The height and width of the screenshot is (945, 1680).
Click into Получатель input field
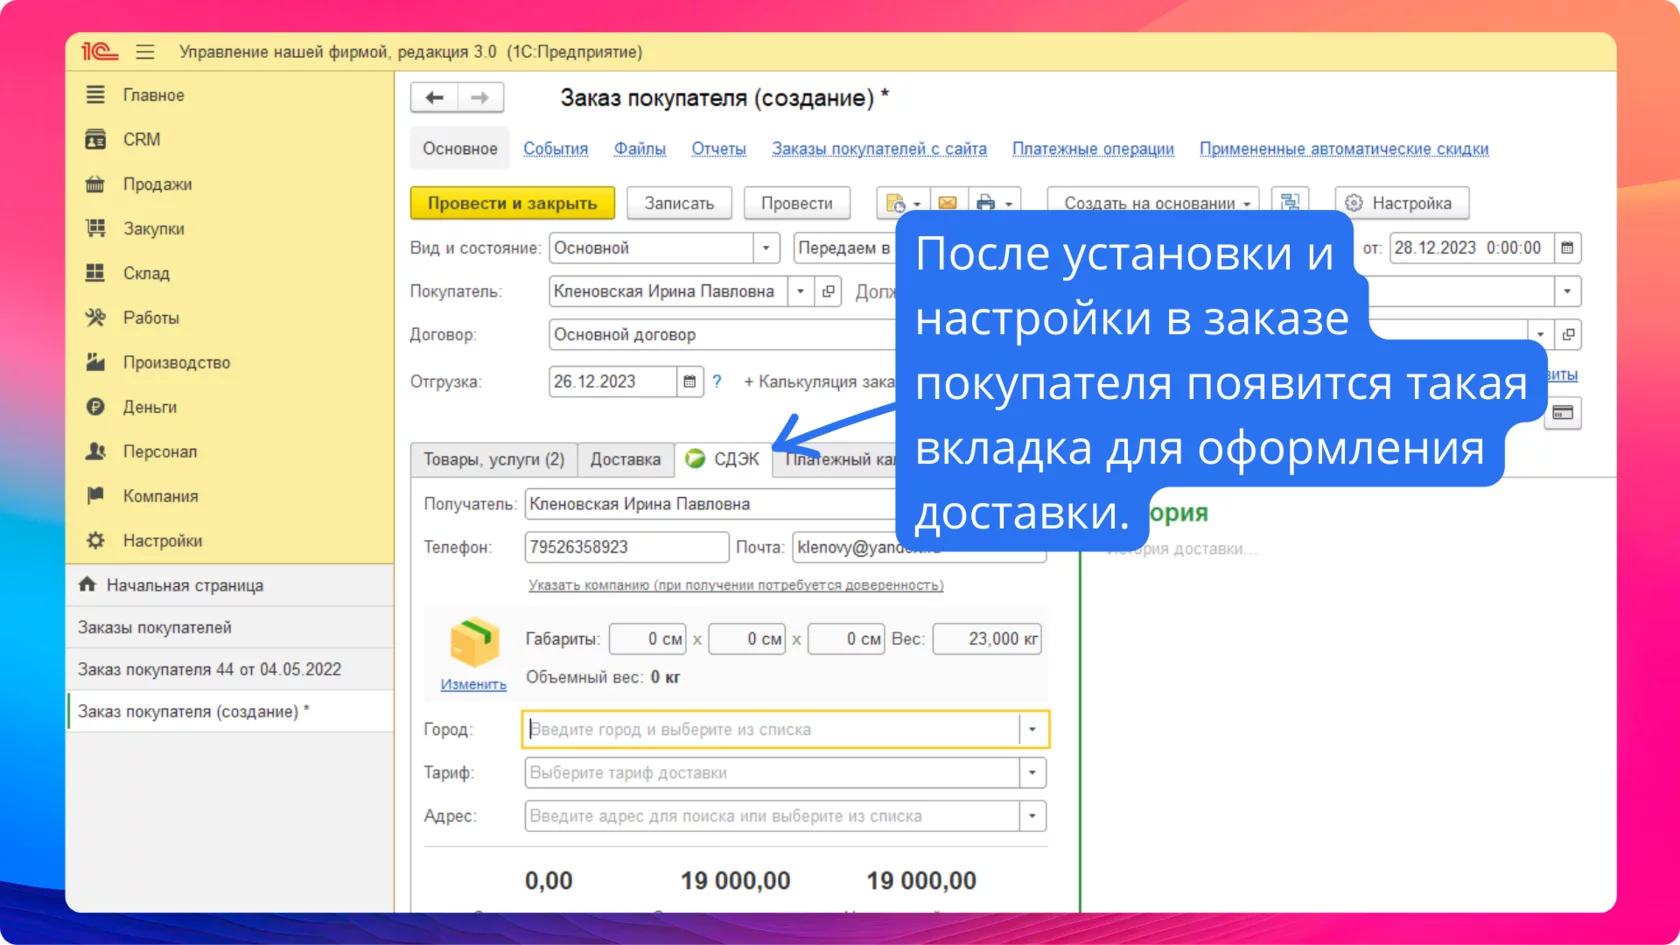pyautogui.click(x=710, y=504)
